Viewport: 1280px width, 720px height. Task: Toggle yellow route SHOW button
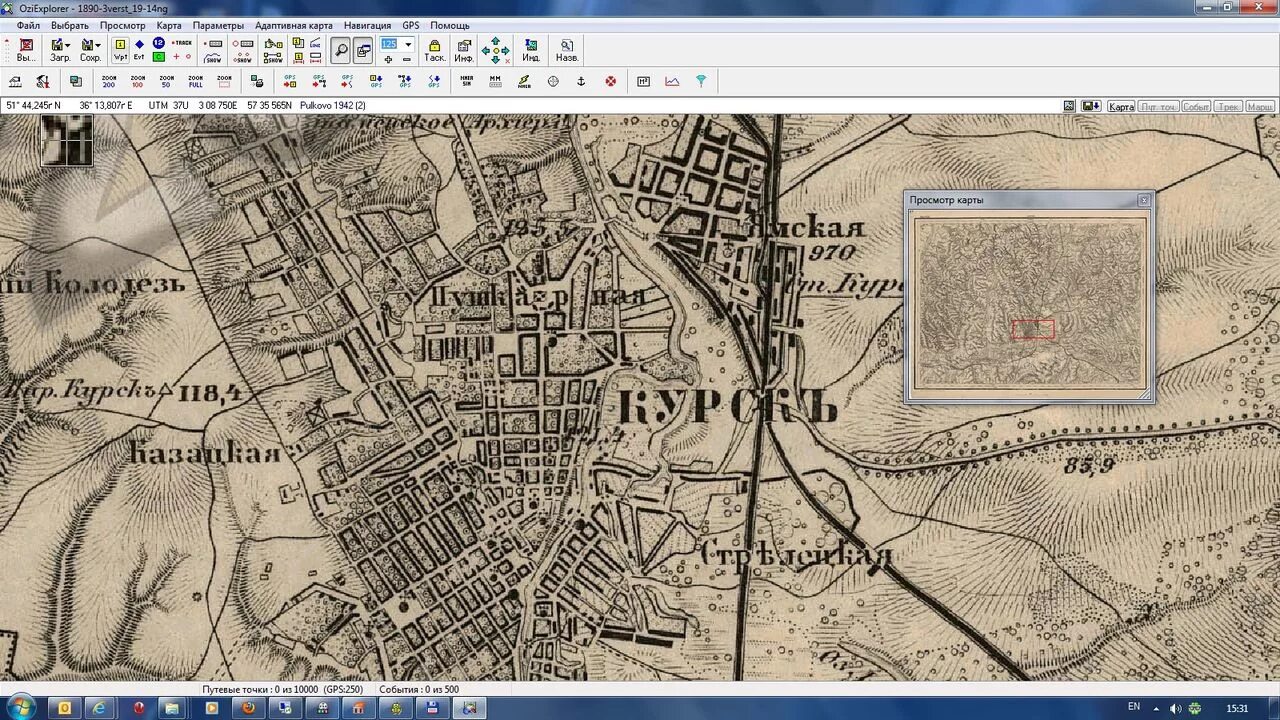[274, 57]
